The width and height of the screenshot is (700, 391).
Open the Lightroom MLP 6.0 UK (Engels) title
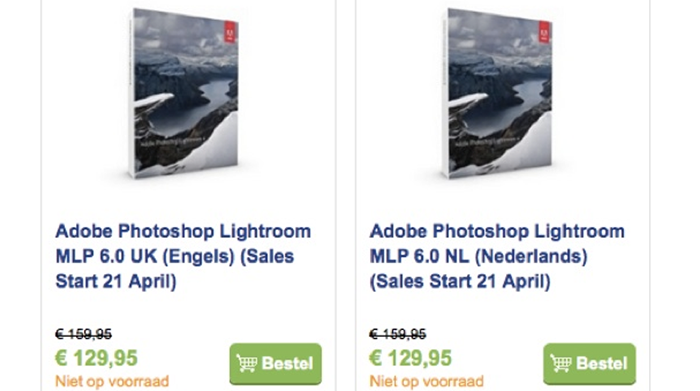(x=183, y=256)
